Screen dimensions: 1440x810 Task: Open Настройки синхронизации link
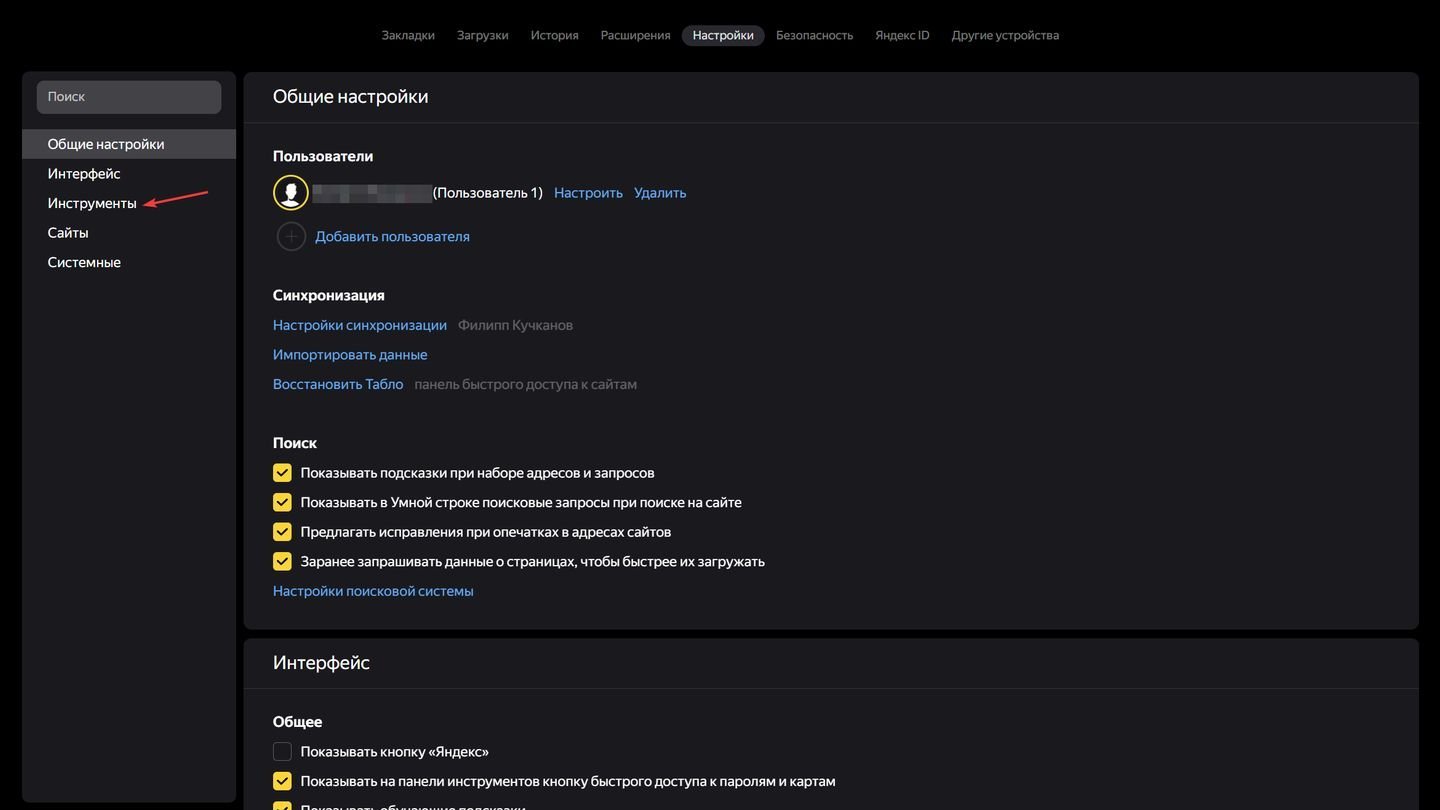click(360, 325)
